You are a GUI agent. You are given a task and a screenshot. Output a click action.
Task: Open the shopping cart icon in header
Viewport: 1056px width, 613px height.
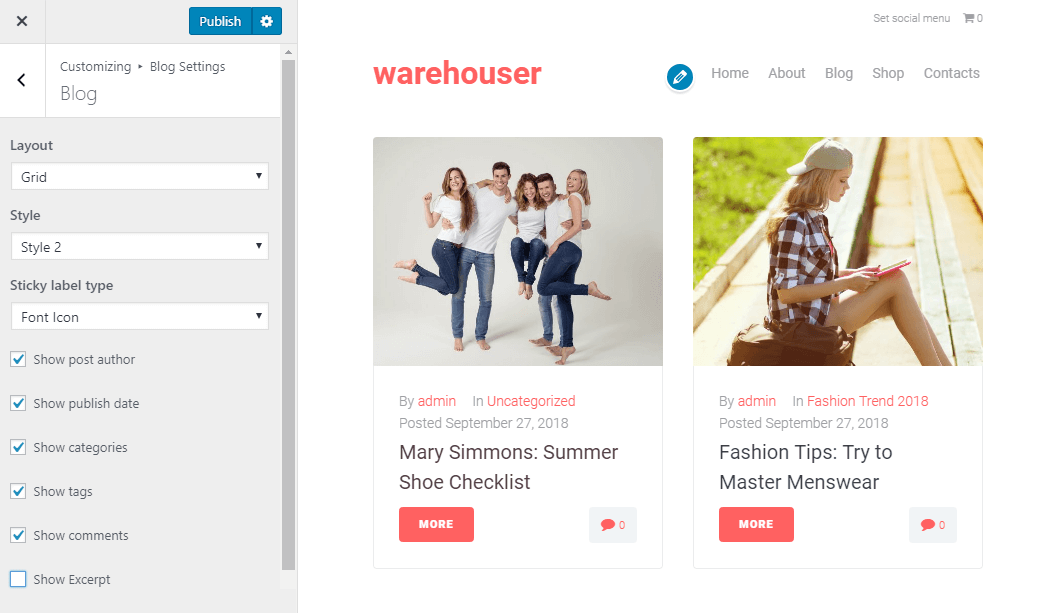(968, 18)
